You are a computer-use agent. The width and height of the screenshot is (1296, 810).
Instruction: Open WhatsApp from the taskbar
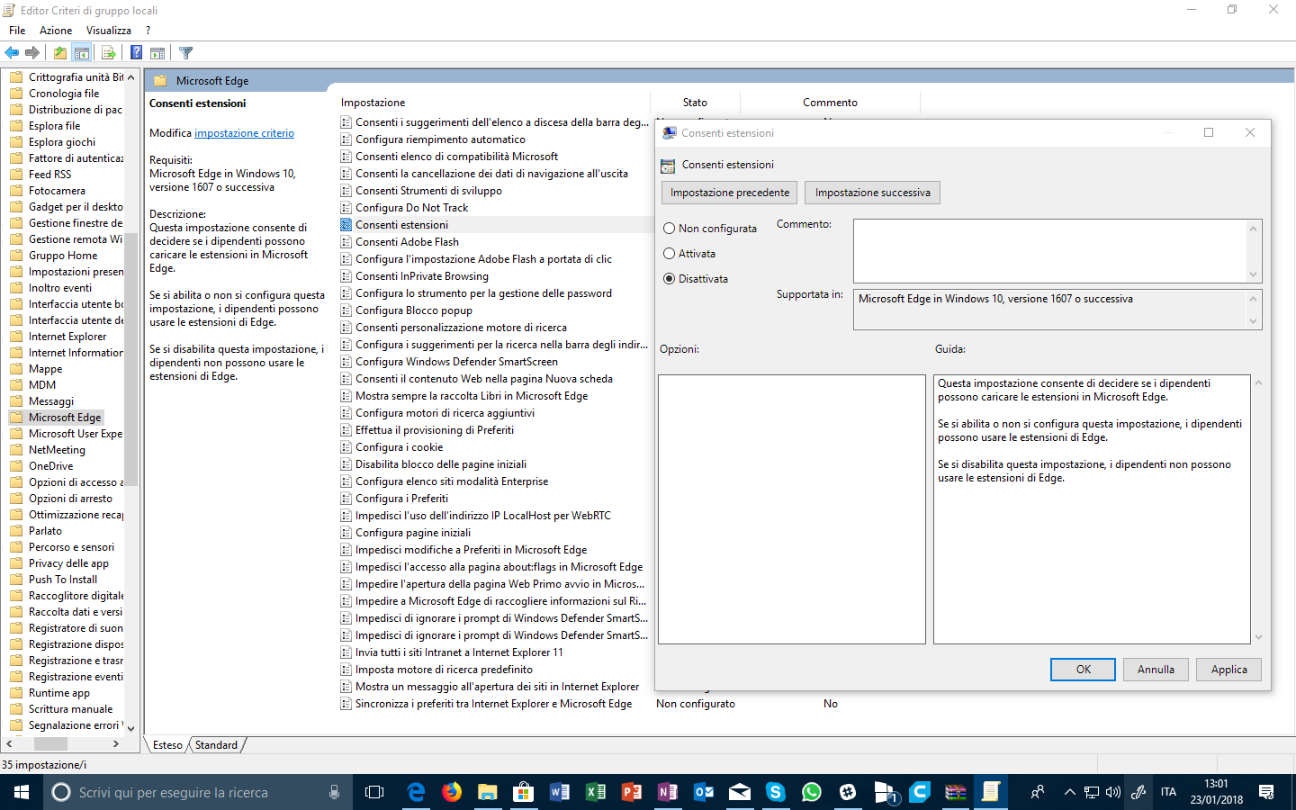811,792
